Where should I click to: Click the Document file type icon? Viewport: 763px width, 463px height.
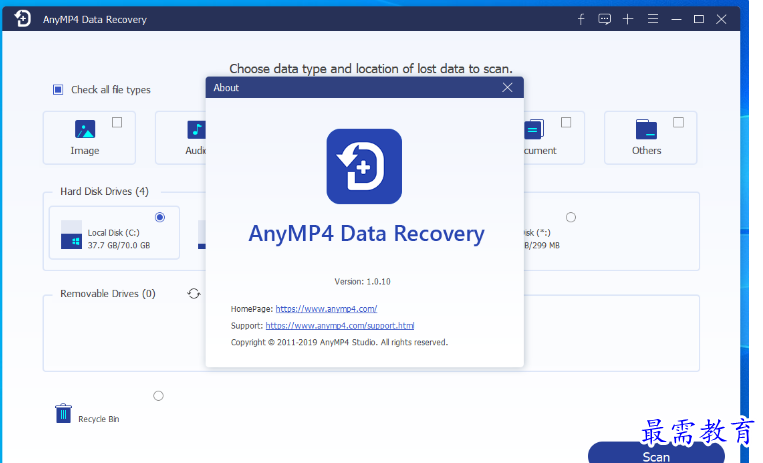533,130
